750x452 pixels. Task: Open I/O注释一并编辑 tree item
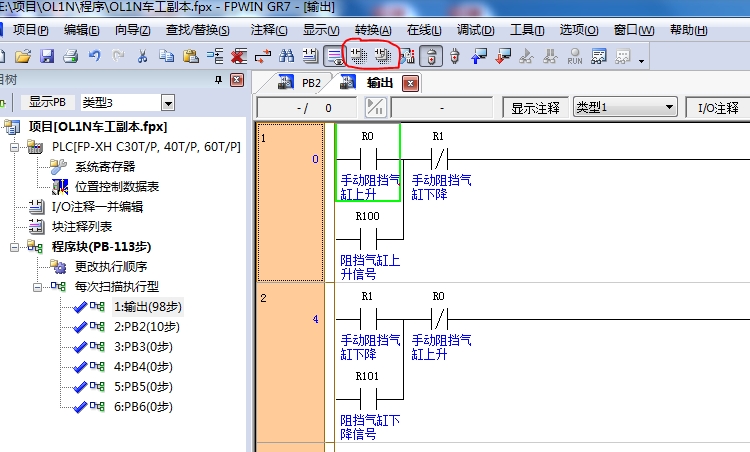pyautogui.click(x=97, y=207)
